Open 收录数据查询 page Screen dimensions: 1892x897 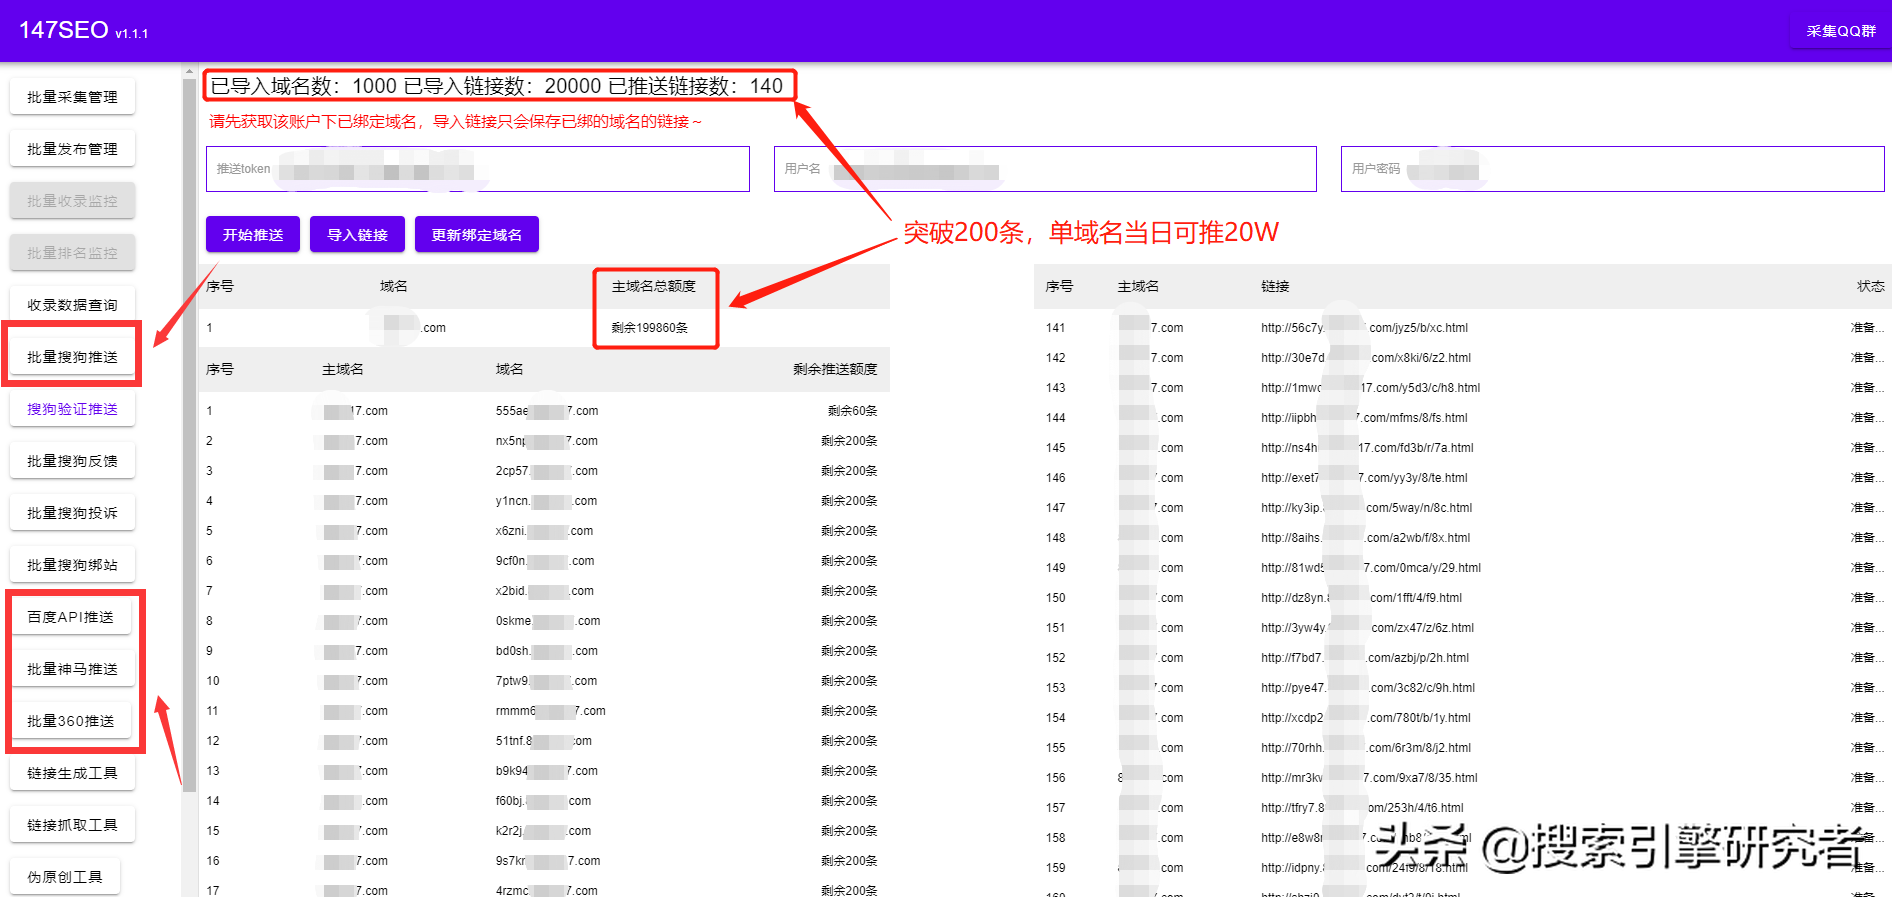[x=72, y=305]
